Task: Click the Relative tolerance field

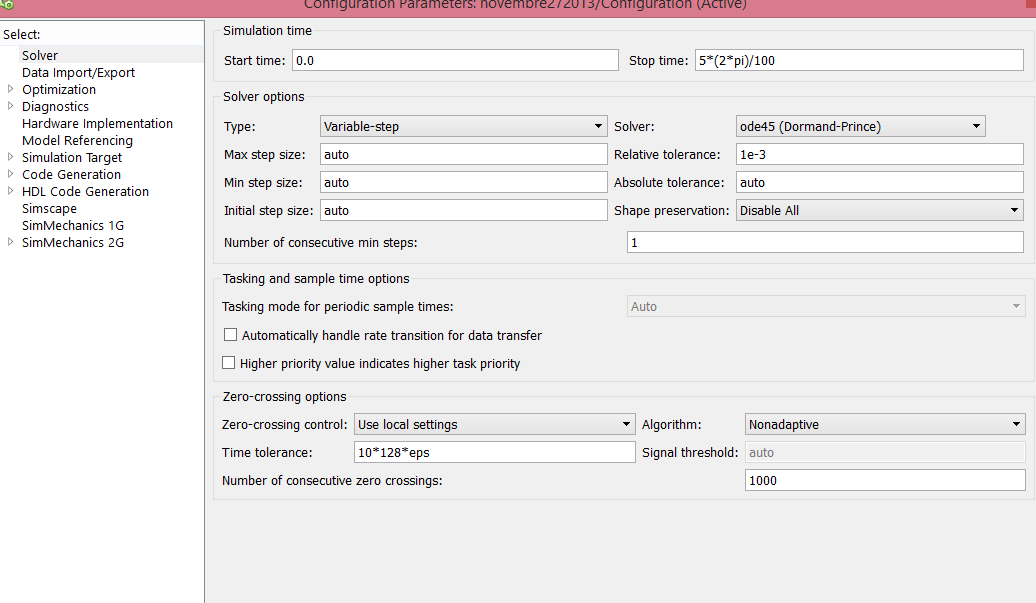Action: 878,154
